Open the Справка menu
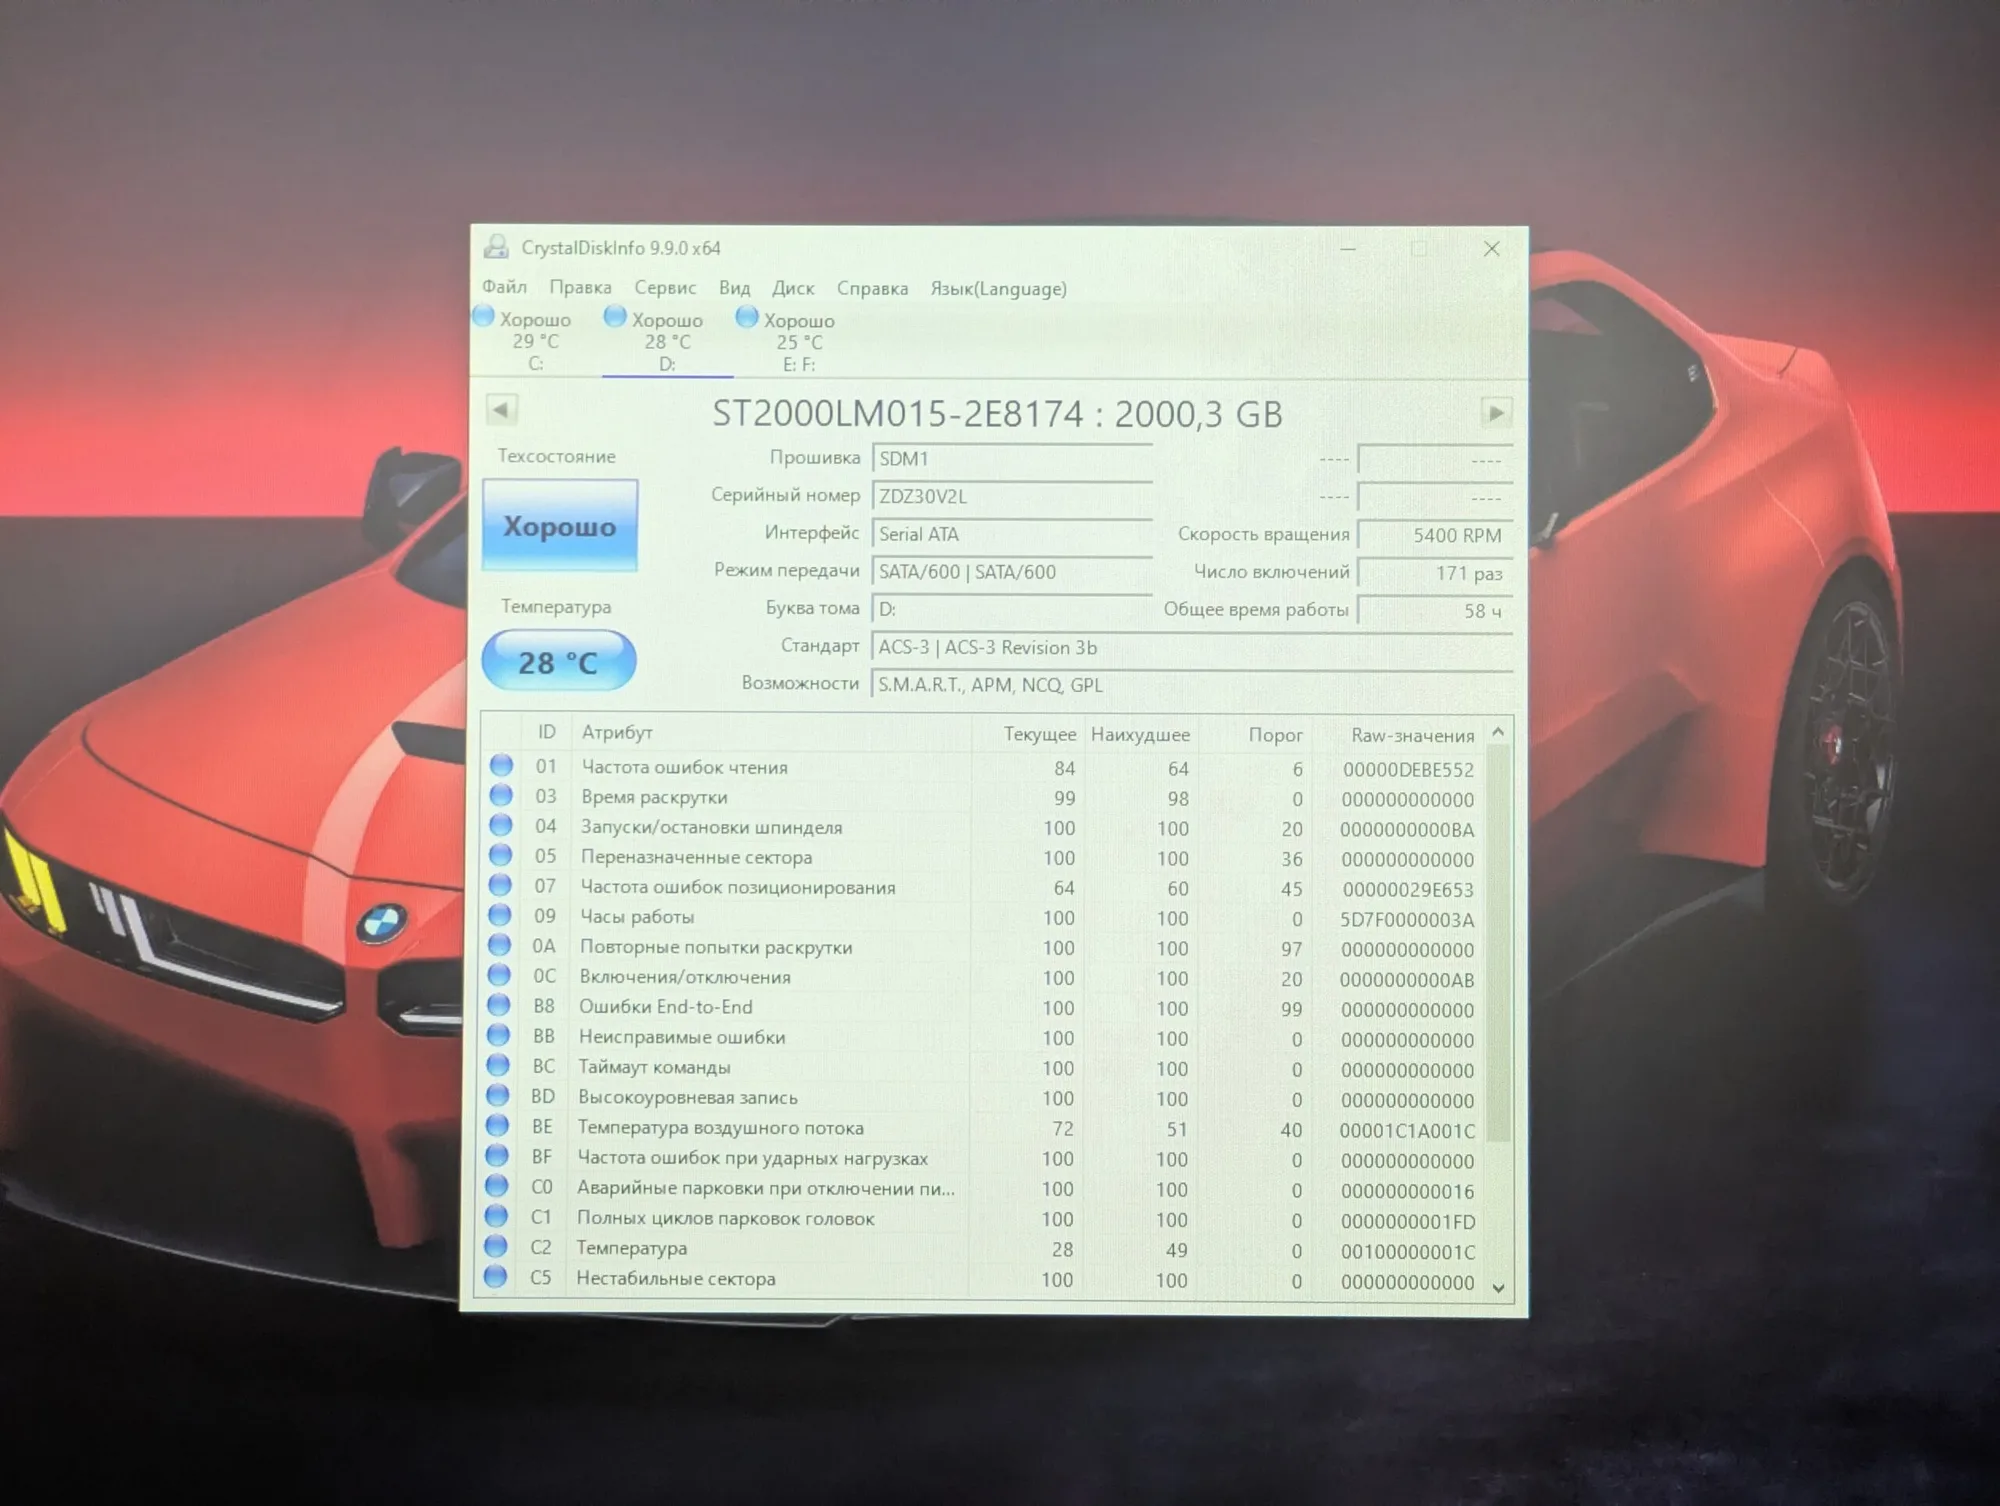Screen dimensions: 2000x1506 (872, 288)
